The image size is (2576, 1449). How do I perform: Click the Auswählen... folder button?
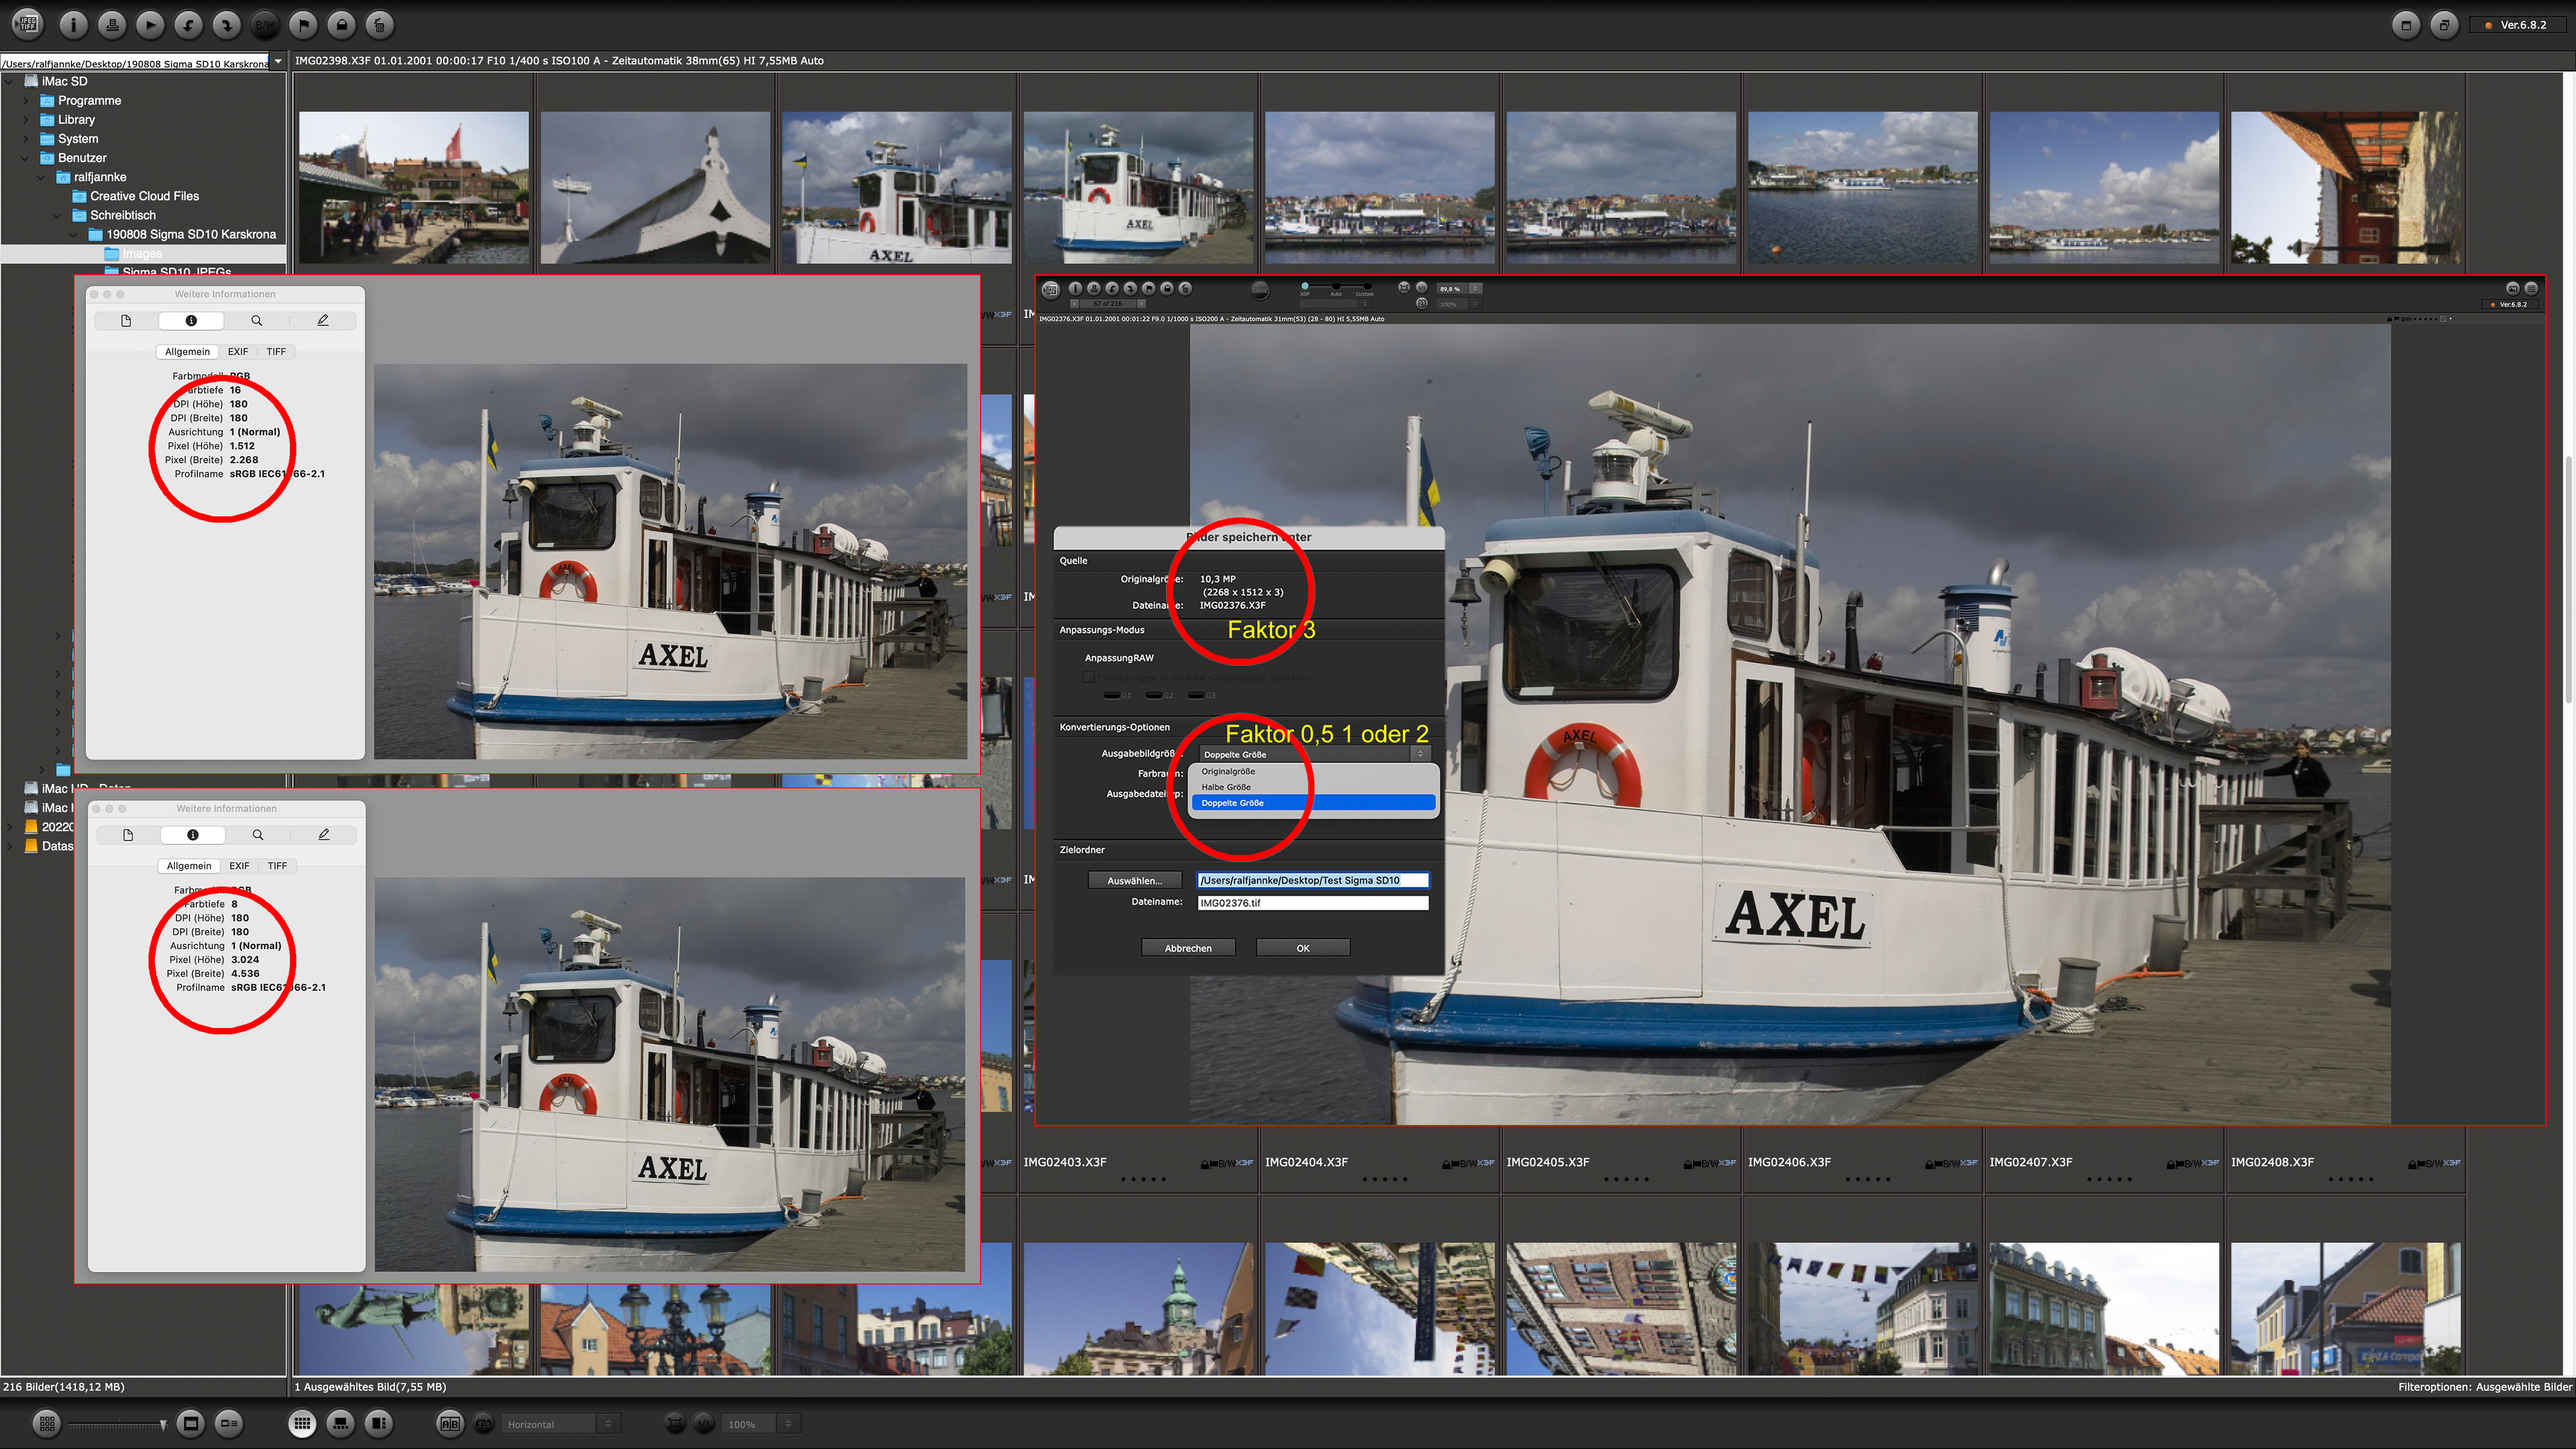tap(1134, 880)
